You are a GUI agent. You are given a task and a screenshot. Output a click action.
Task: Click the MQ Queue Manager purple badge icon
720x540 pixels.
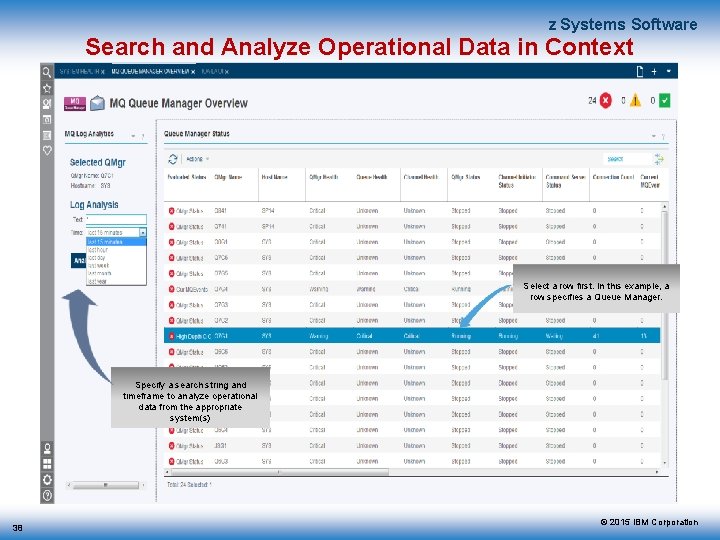tap(75, 103)
